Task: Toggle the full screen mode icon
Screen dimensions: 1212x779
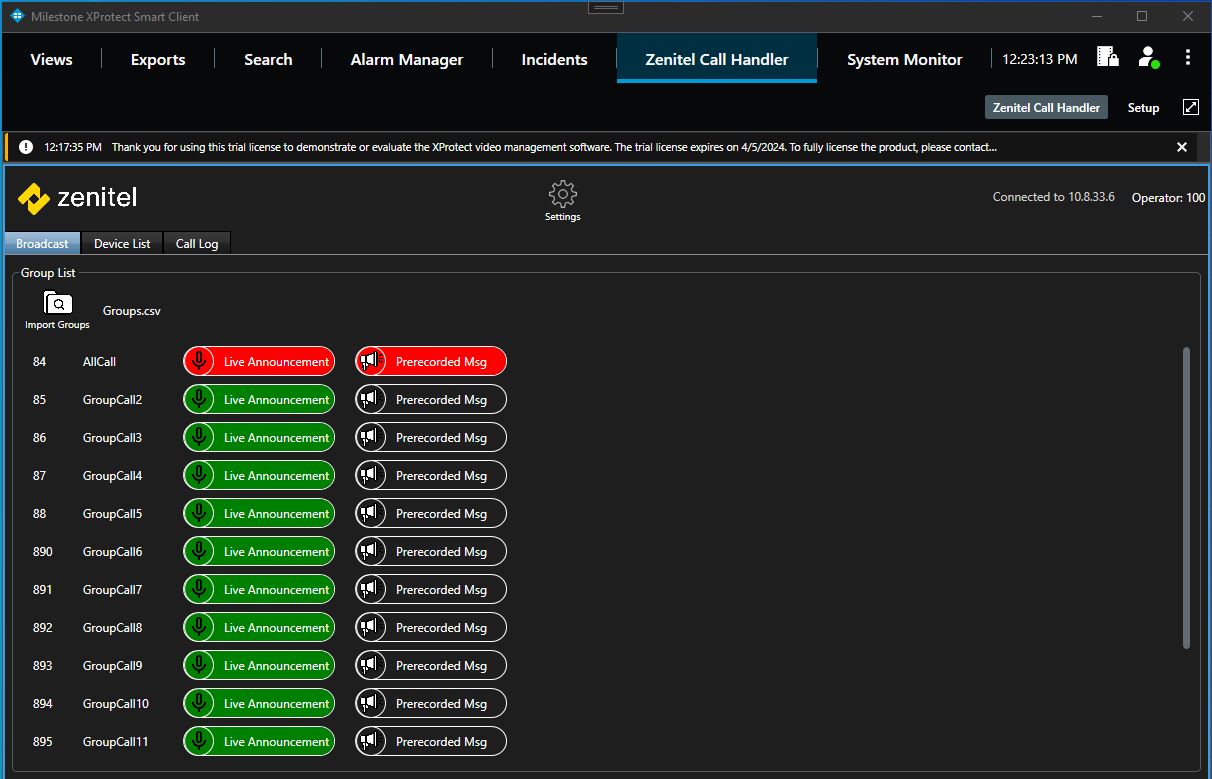Action: pyautogui.click(x=1190, y=107)
